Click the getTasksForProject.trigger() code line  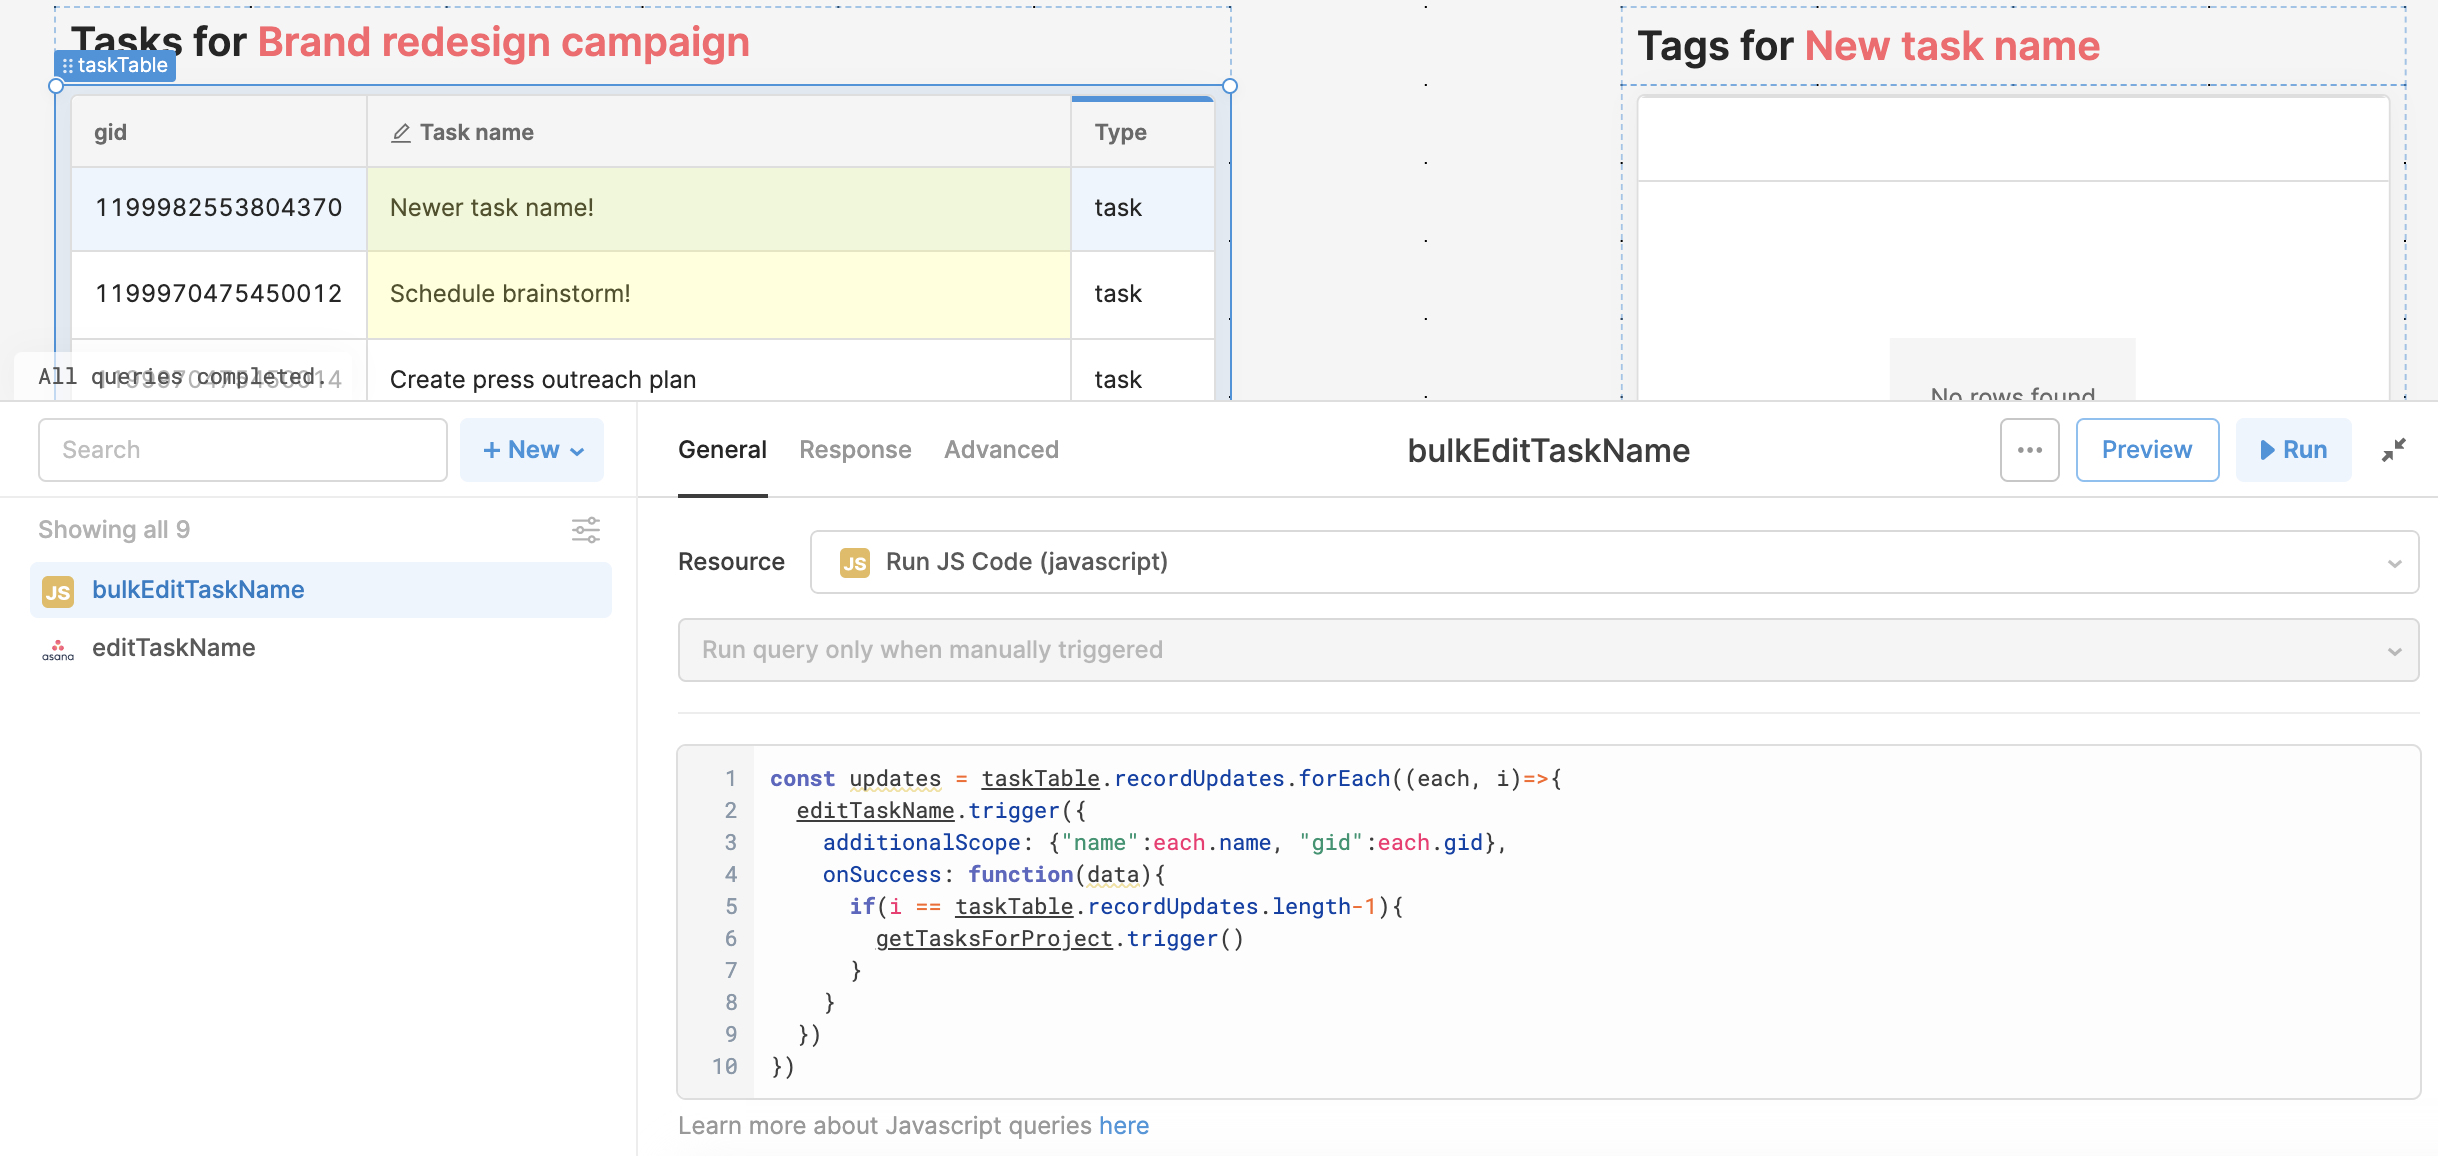[x=1059, y=939]
